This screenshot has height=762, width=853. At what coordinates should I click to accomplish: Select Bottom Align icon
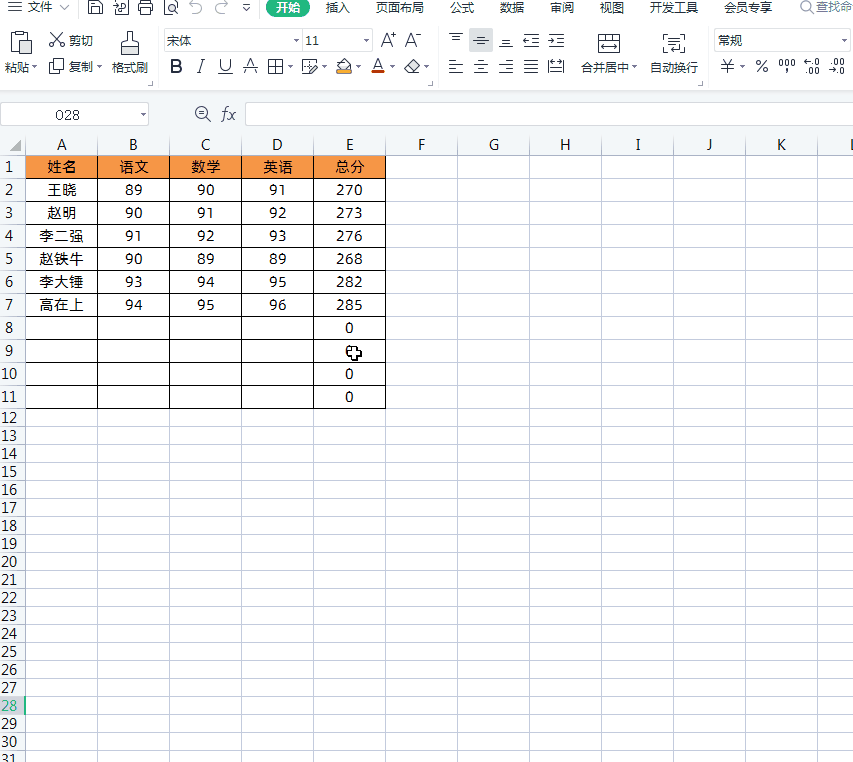tap(506, 40)
